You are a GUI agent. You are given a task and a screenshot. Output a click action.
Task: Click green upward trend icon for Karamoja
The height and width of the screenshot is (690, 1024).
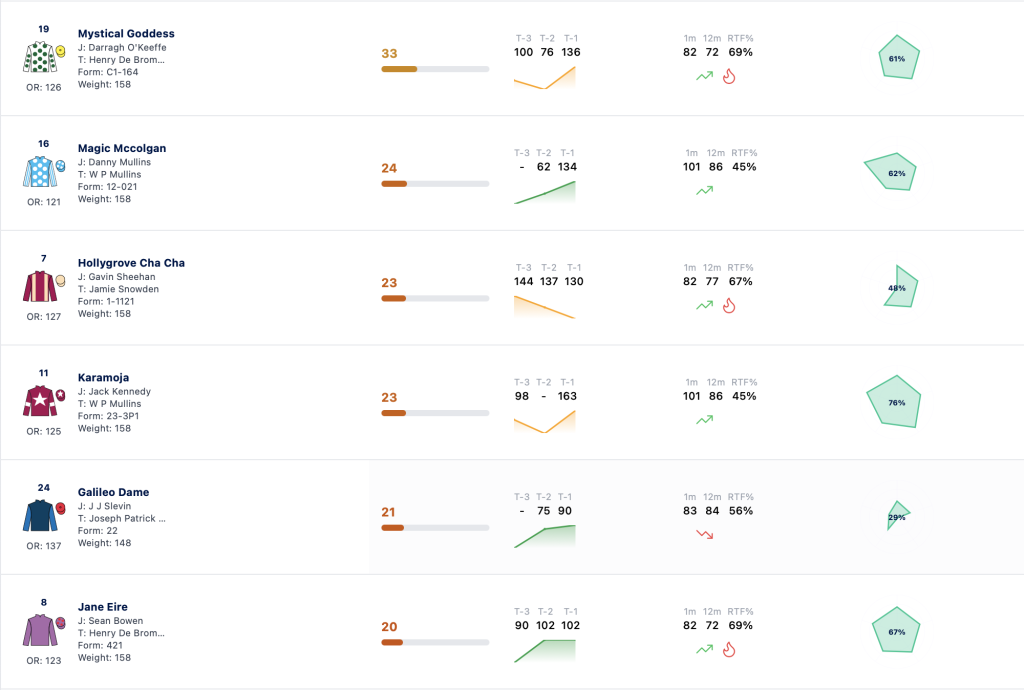tap(705, 420)
